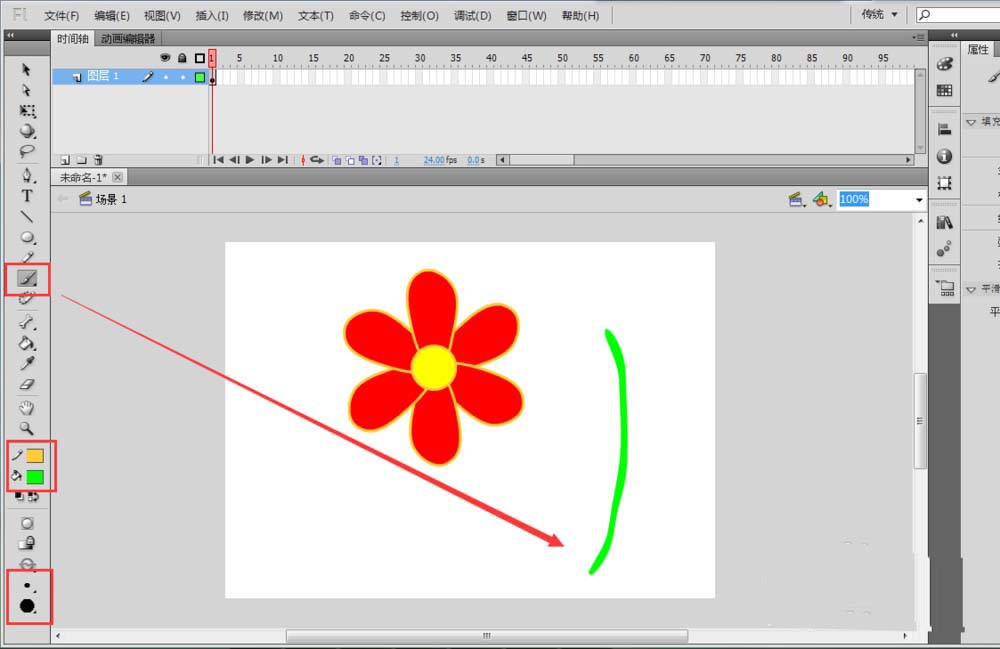1000x649 pixels.
Task: Open the Info panel icon
Action: point(945,156)
